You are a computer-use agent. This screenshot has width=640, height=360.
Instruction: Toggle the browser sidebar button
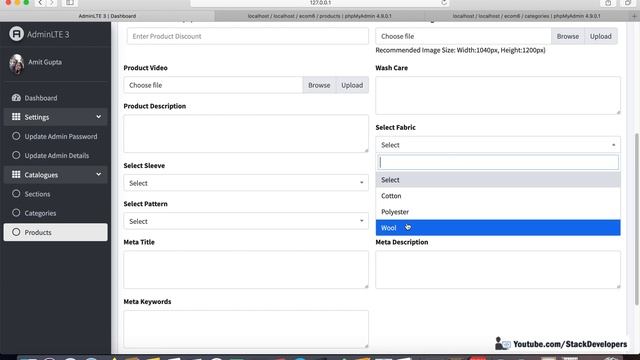[70, 3]
